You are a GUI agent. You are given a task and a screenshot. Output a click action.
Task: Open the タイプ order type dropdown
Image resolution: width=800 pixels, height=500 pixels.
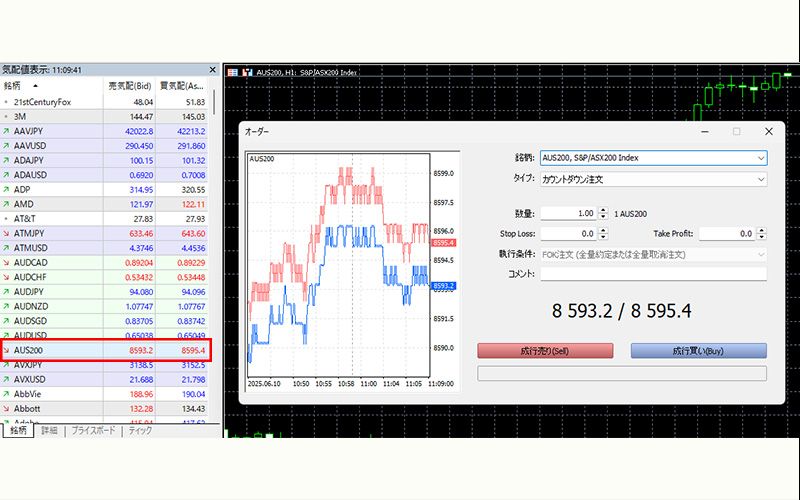tap(761, 180)
